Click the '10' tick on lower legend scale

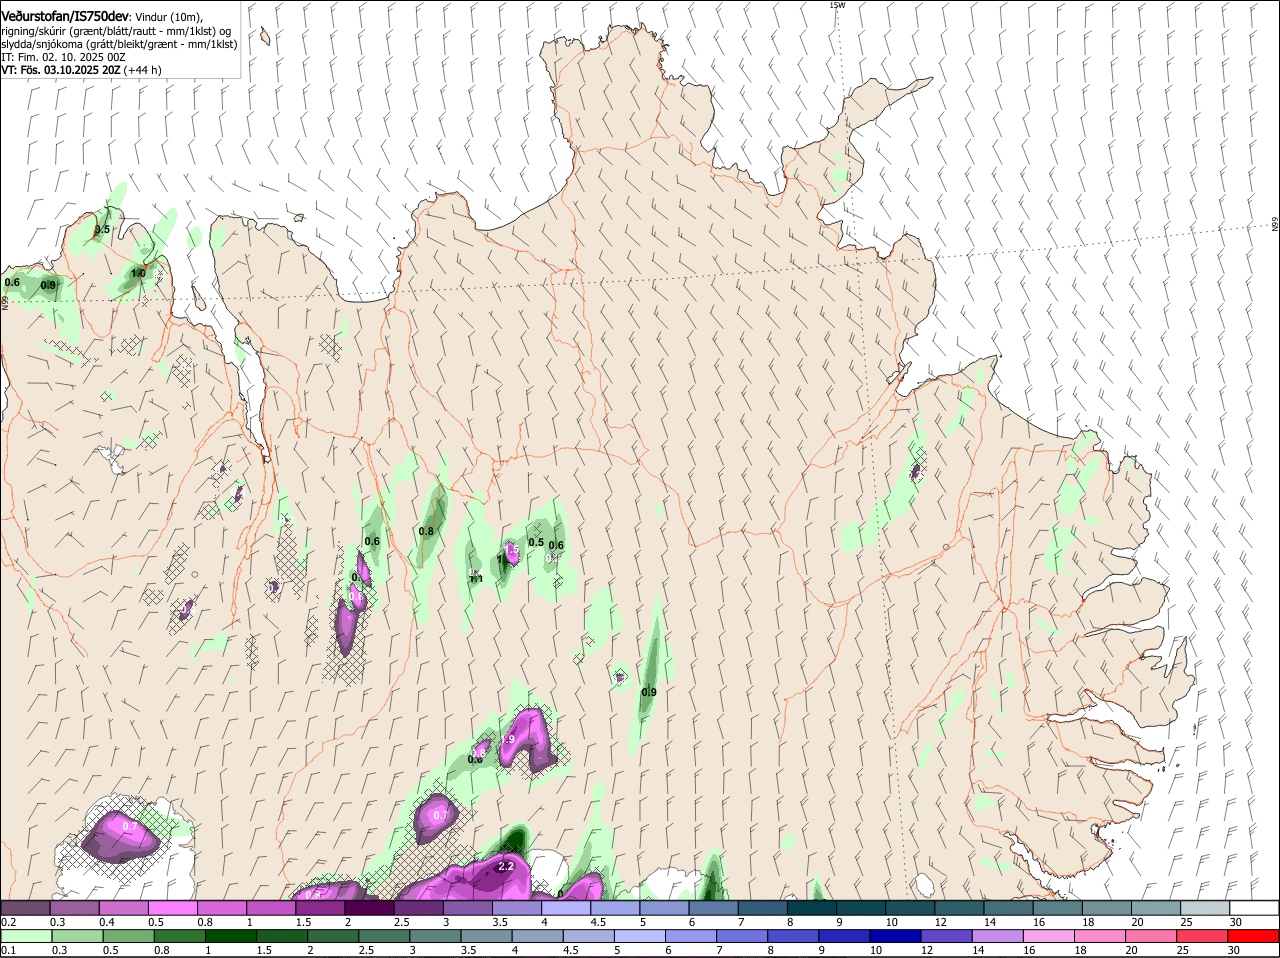(x=875, y=950)
